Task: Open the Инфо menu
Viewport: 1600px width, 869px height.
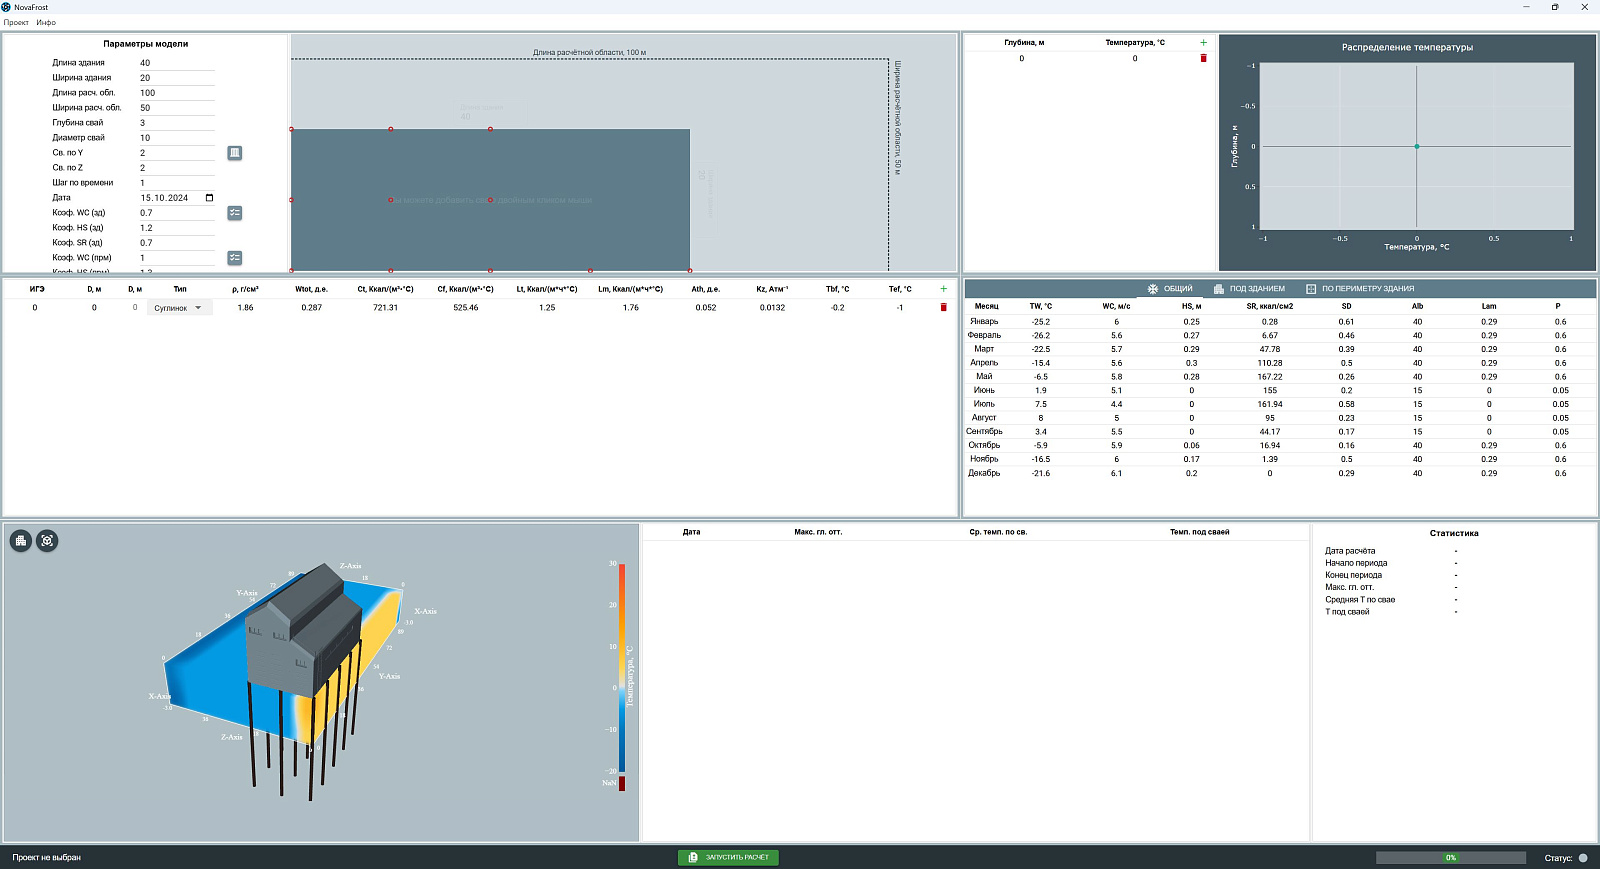Action: [46, 22]
